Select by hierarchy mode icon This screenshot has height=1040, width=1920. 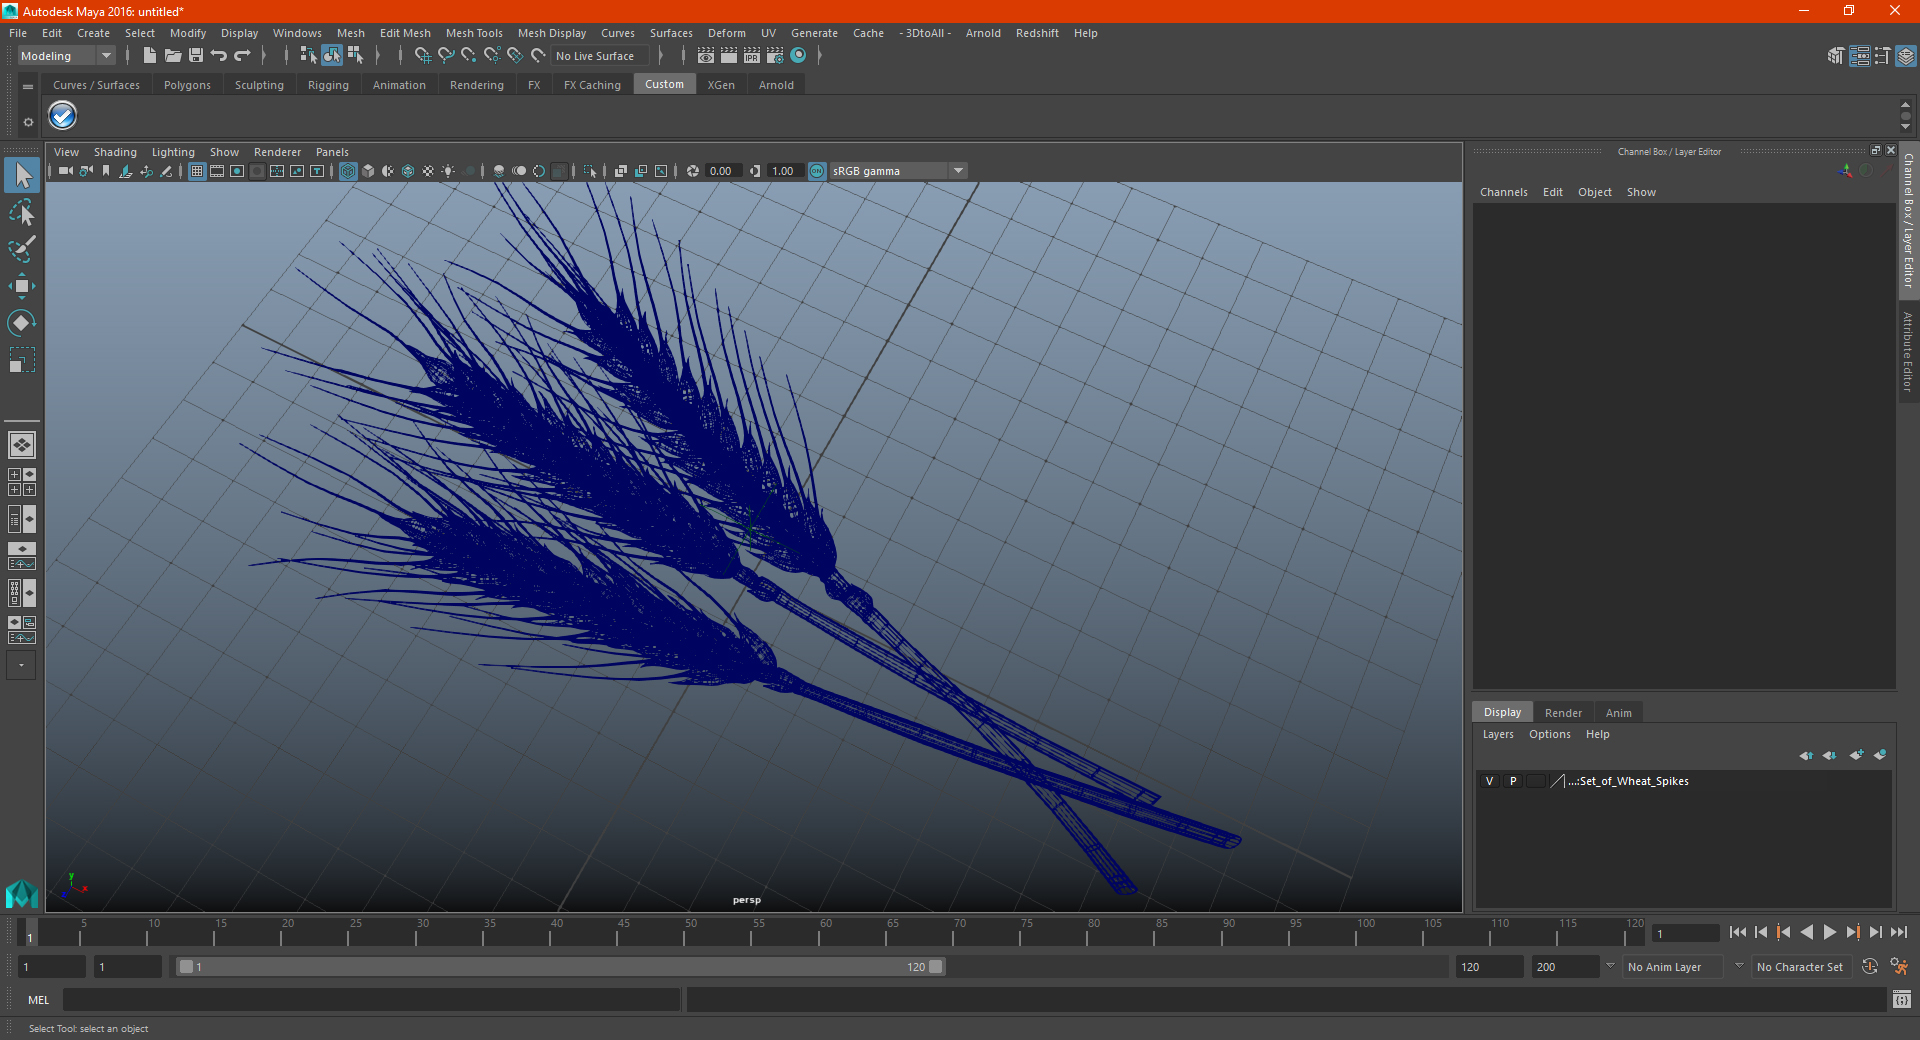click(x=308, y=56)
